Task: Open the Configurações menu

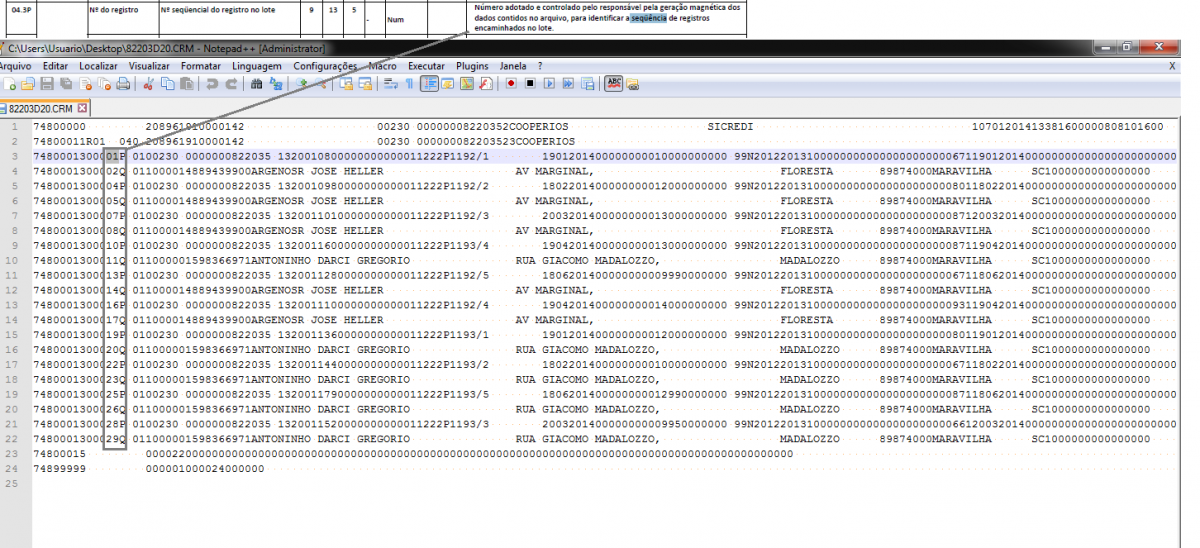Action: click(325, 65)
